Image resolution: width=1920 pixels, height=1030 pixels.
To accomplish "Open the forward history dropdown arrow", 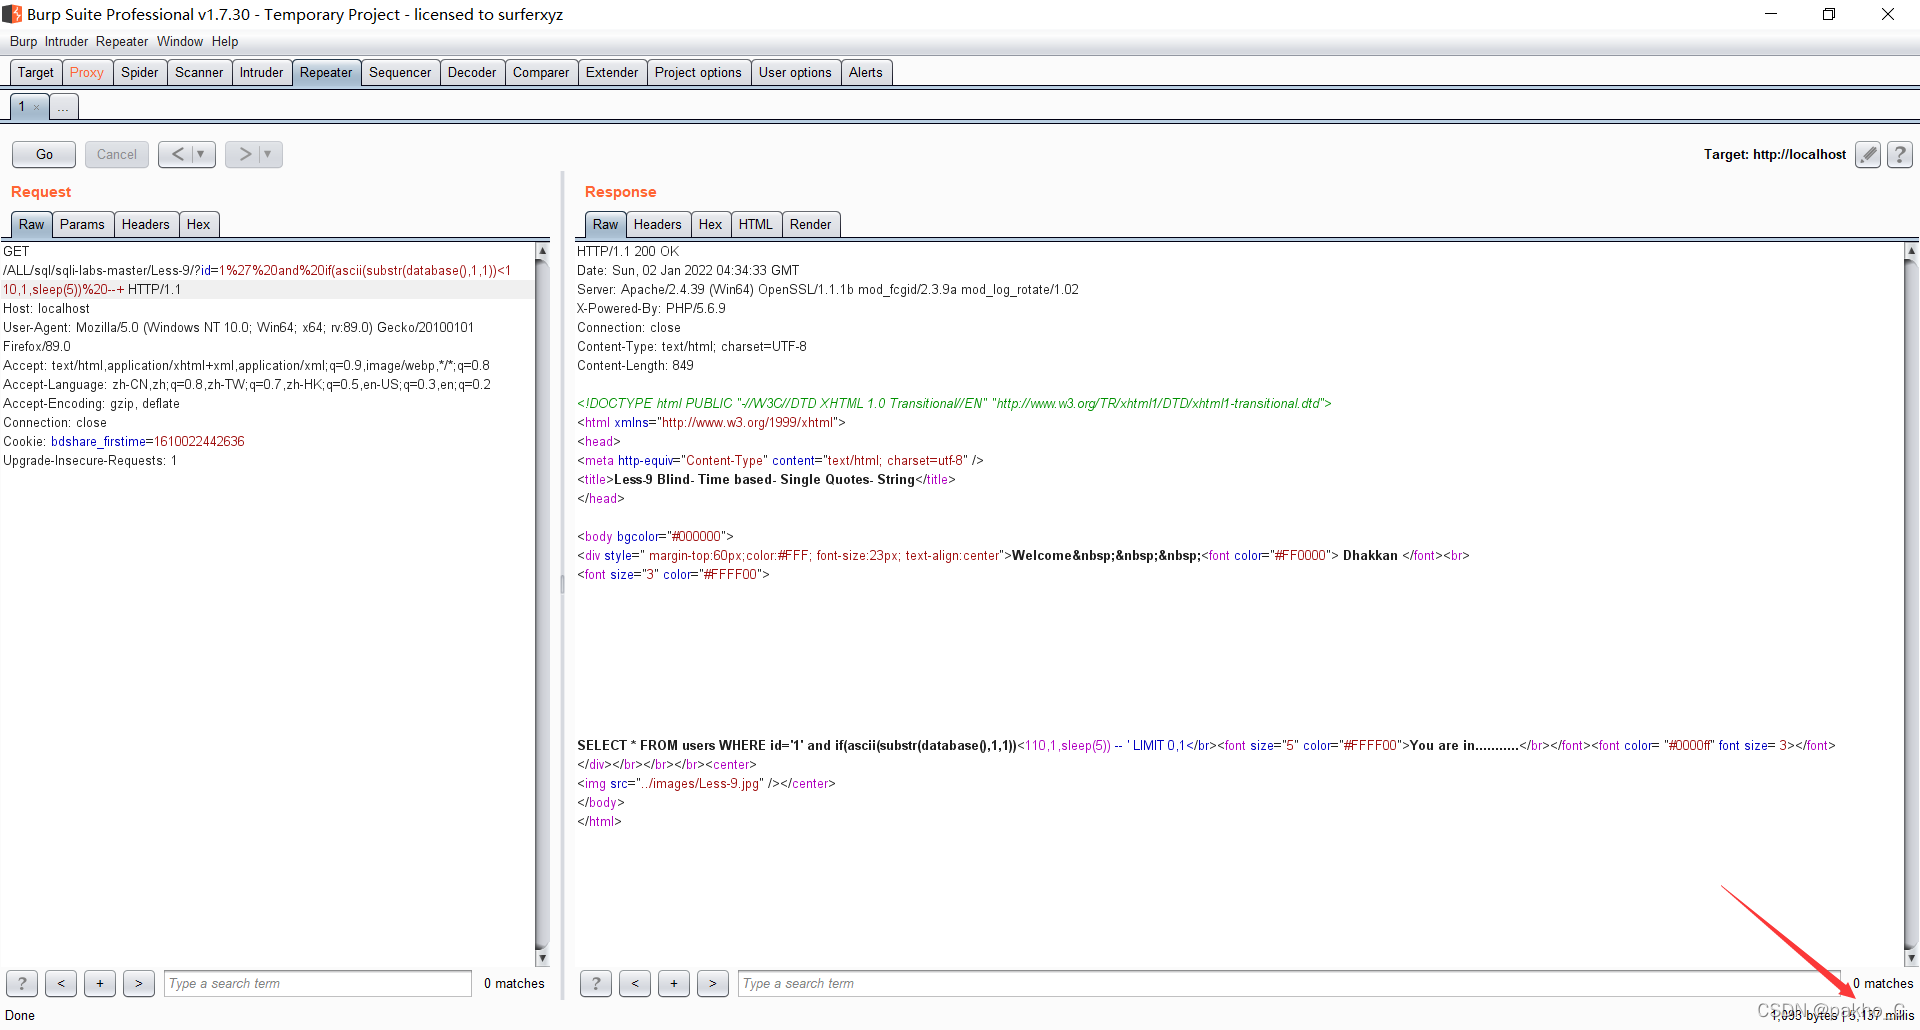I will pyautogui.click(x=269, y=154).
